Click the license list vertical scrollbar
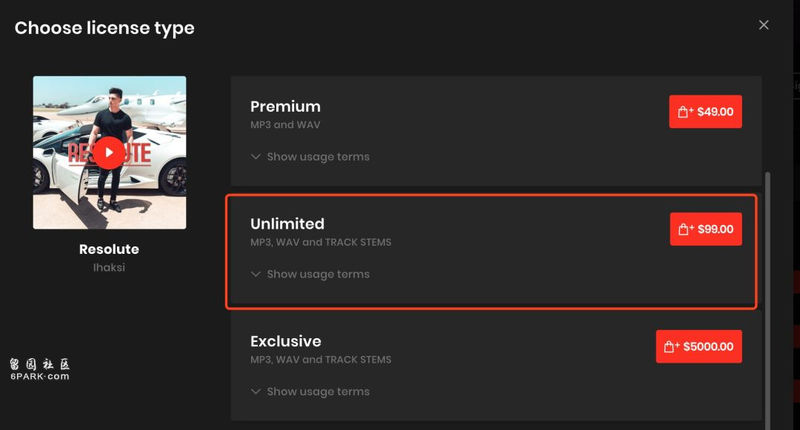The height and width of the screenshot is (430, 800). (x=767, y=301)
